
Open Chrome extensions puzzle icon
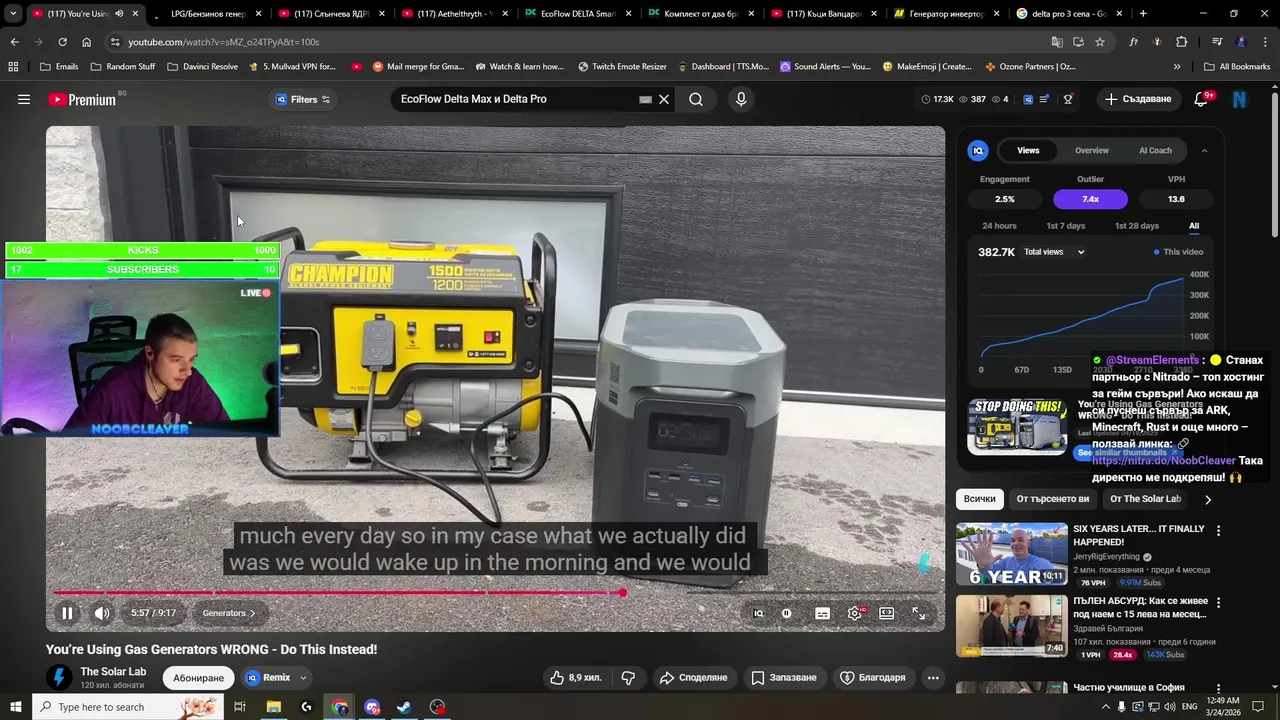1182,42
